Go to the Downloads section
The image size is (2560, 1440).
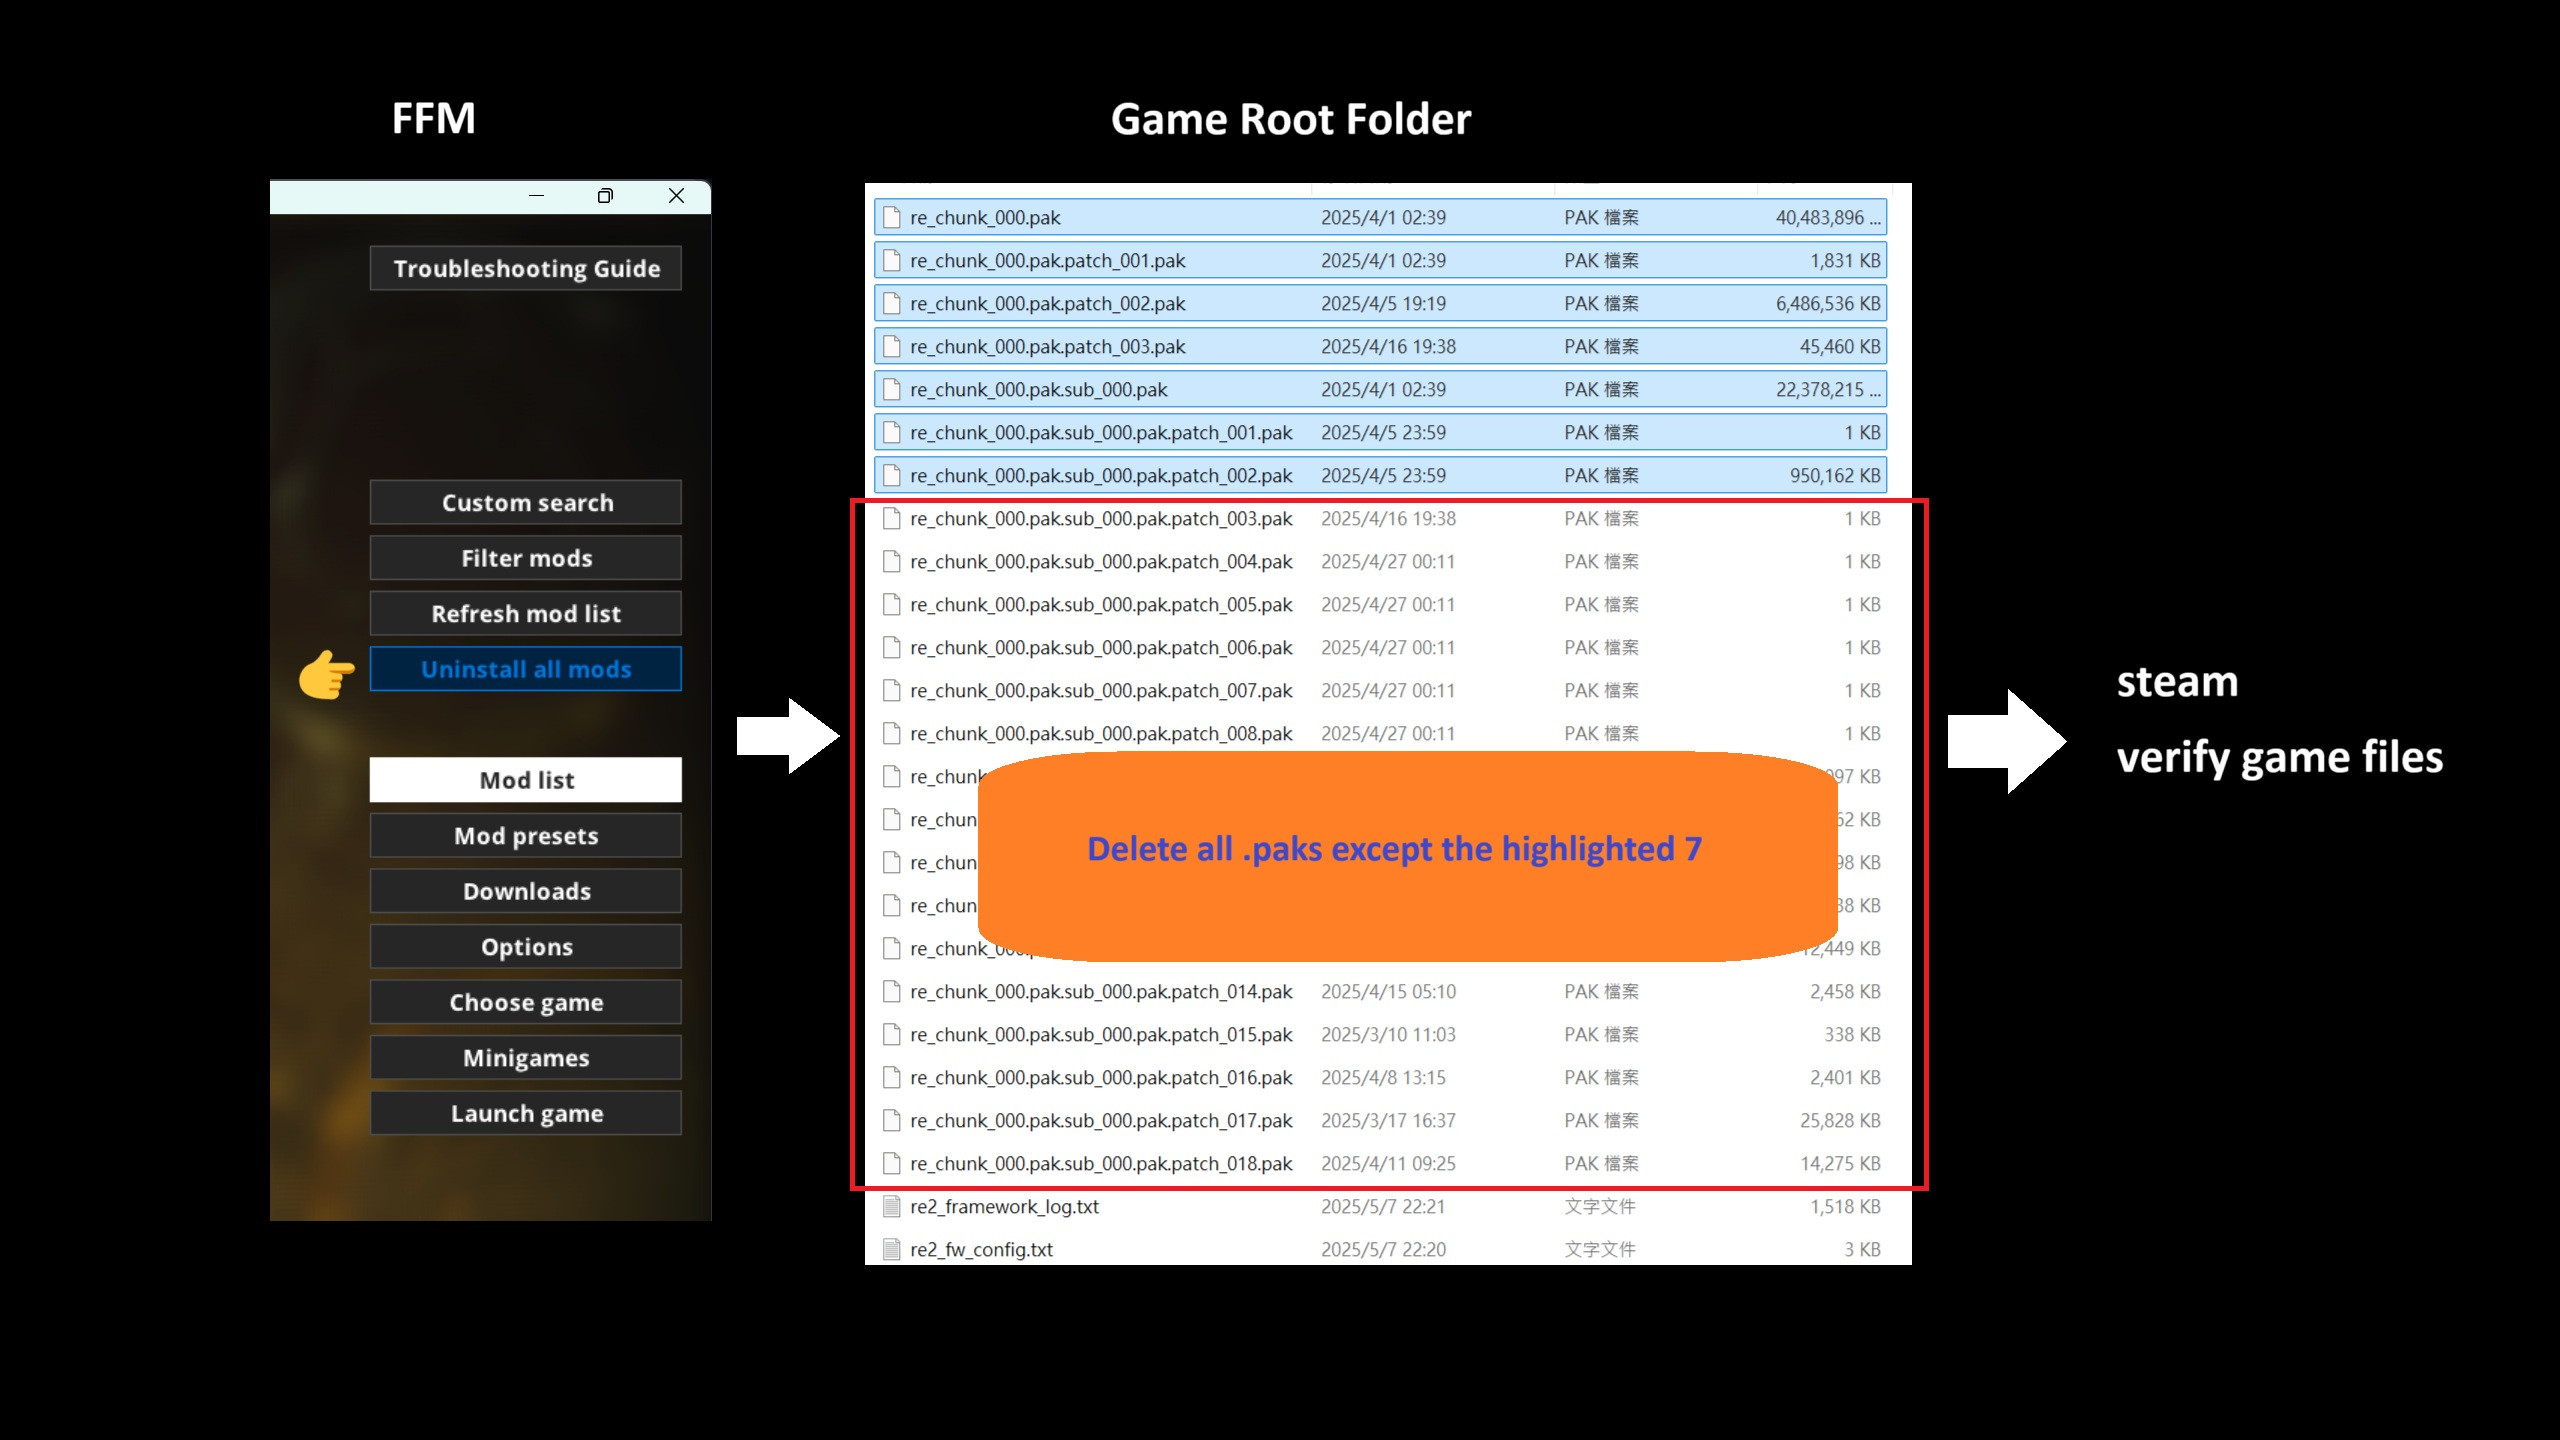click(526, 891)
